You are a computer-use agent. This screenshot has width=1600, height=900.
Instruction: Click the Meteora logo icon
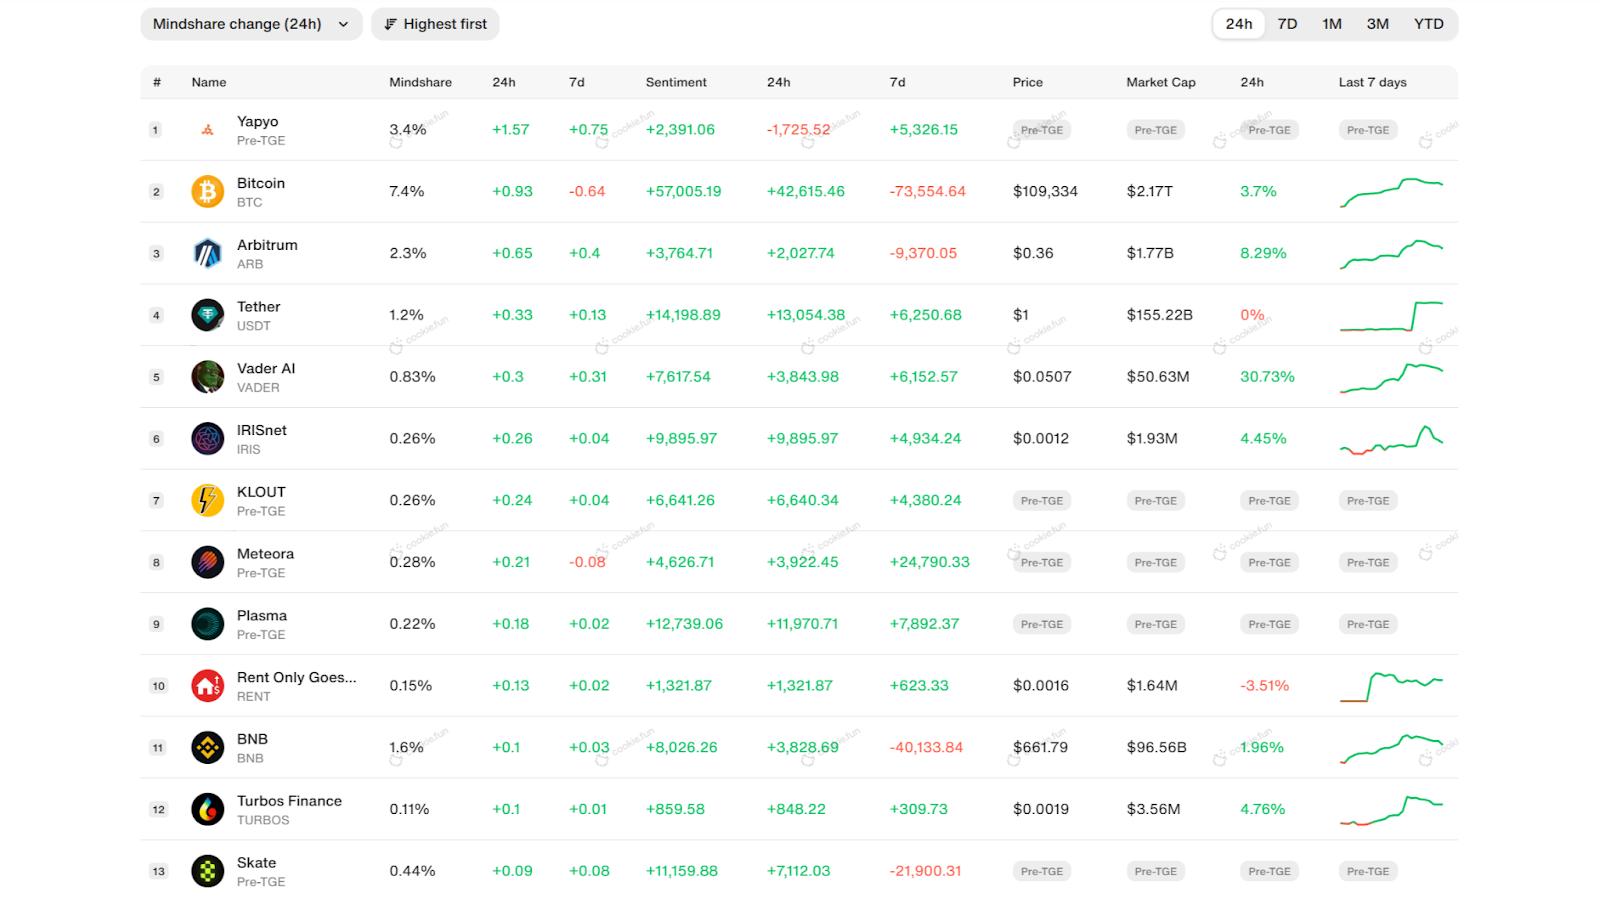[x=208, y=562]
